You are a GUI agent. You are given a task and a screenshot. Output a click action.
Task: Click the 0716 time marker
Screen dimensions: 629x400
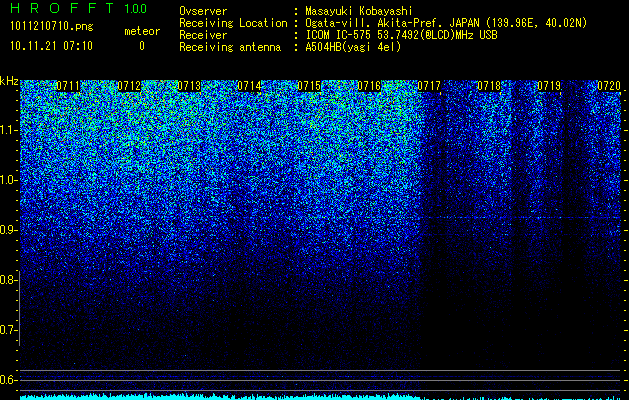pos(369,86)
